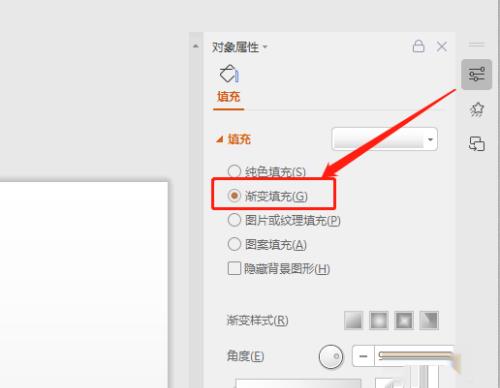This screenshot has width=500, height=388.
Task: Click the 角度(E) label
Action: pos(245,356)
